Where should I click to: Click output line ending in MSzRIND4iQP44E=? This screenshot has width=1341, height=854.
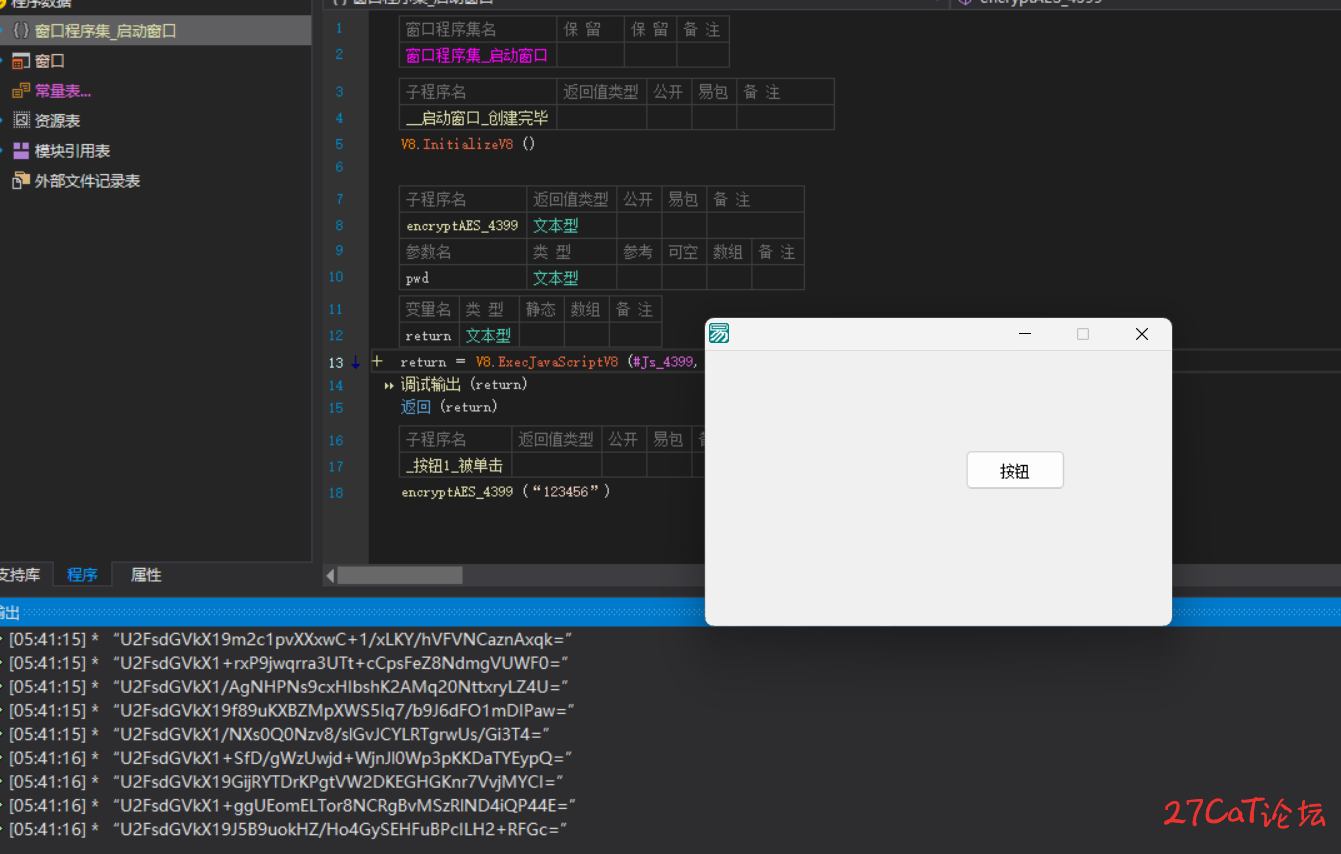click(x=293, y=806)
